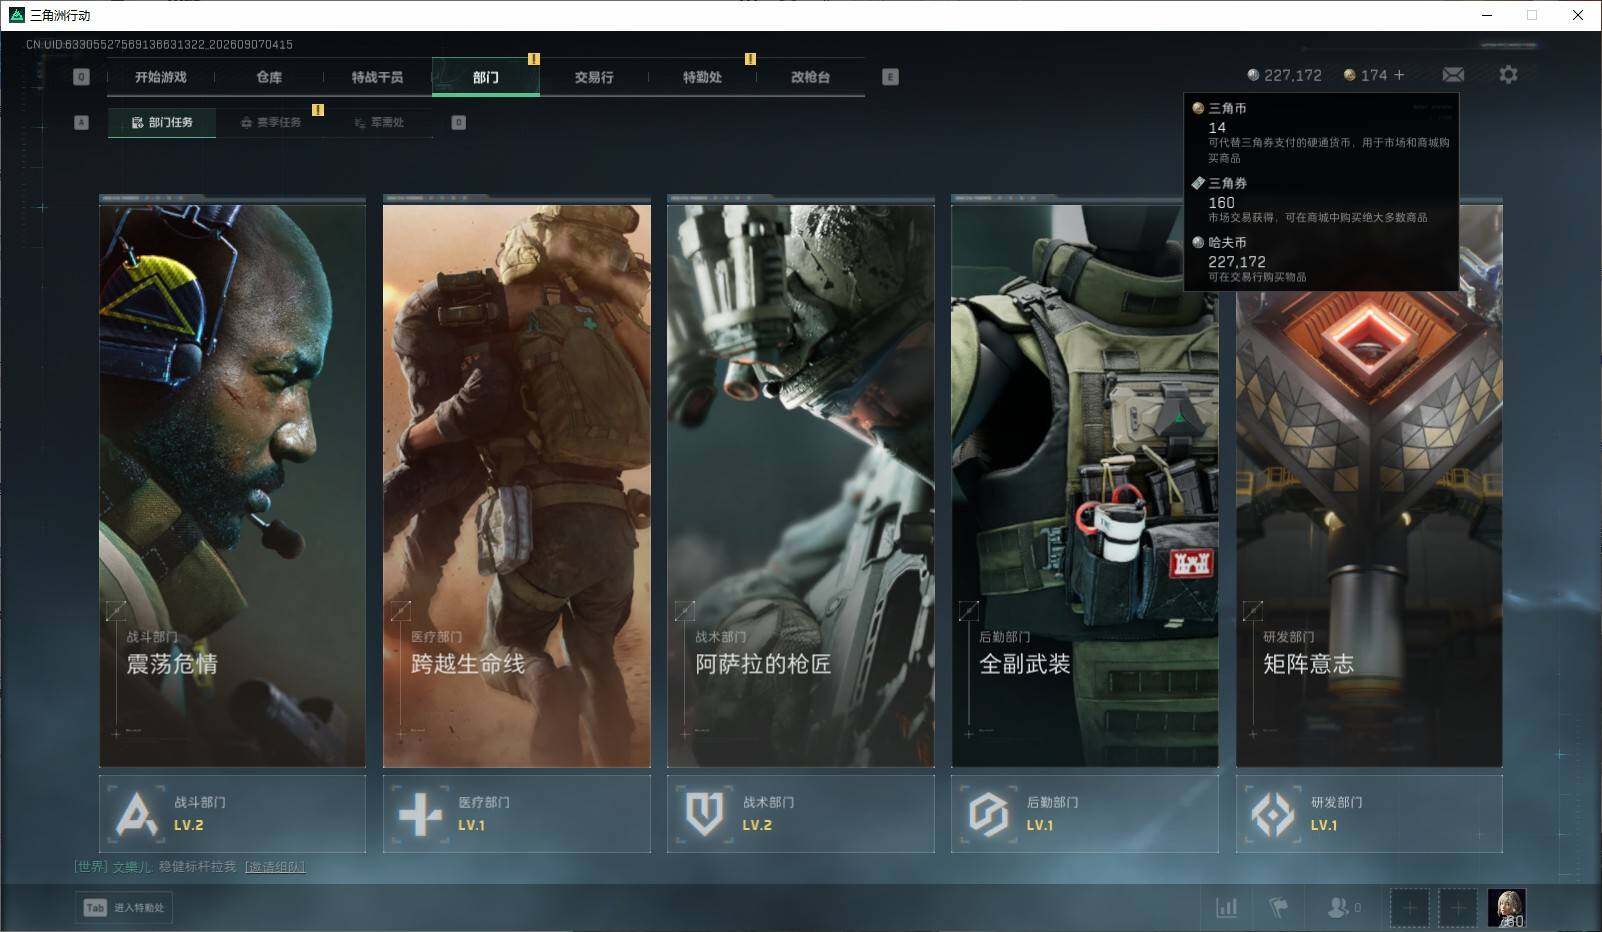1602x932 pixels.
Task: Click the alert badge on 特勤处 tab
Action: click(x=750, y=59)
